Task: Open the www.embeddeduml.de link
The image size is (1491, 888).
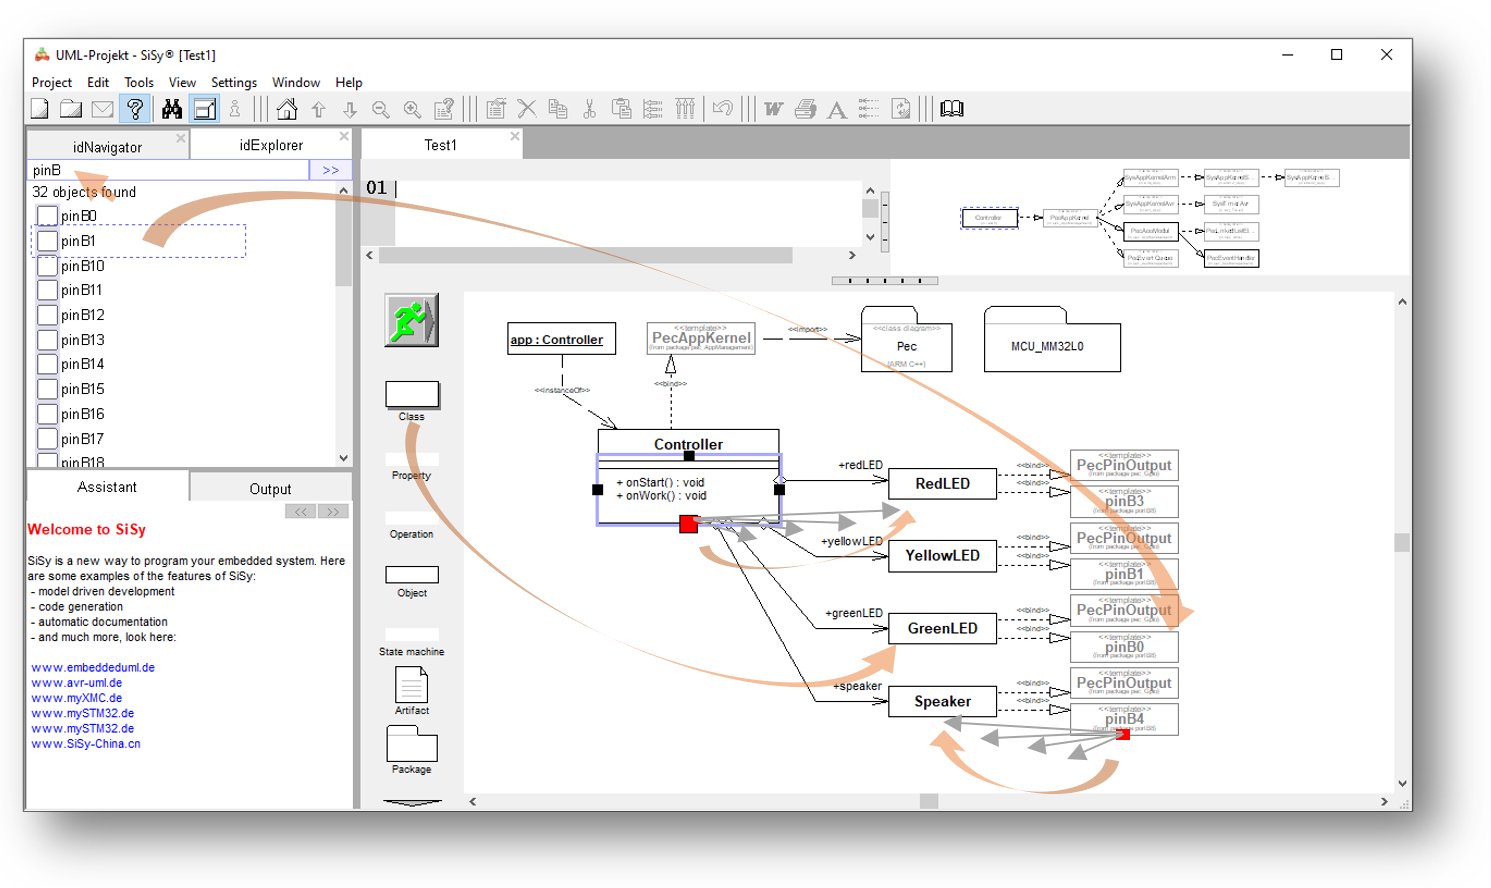Action: tap(93, 667)
